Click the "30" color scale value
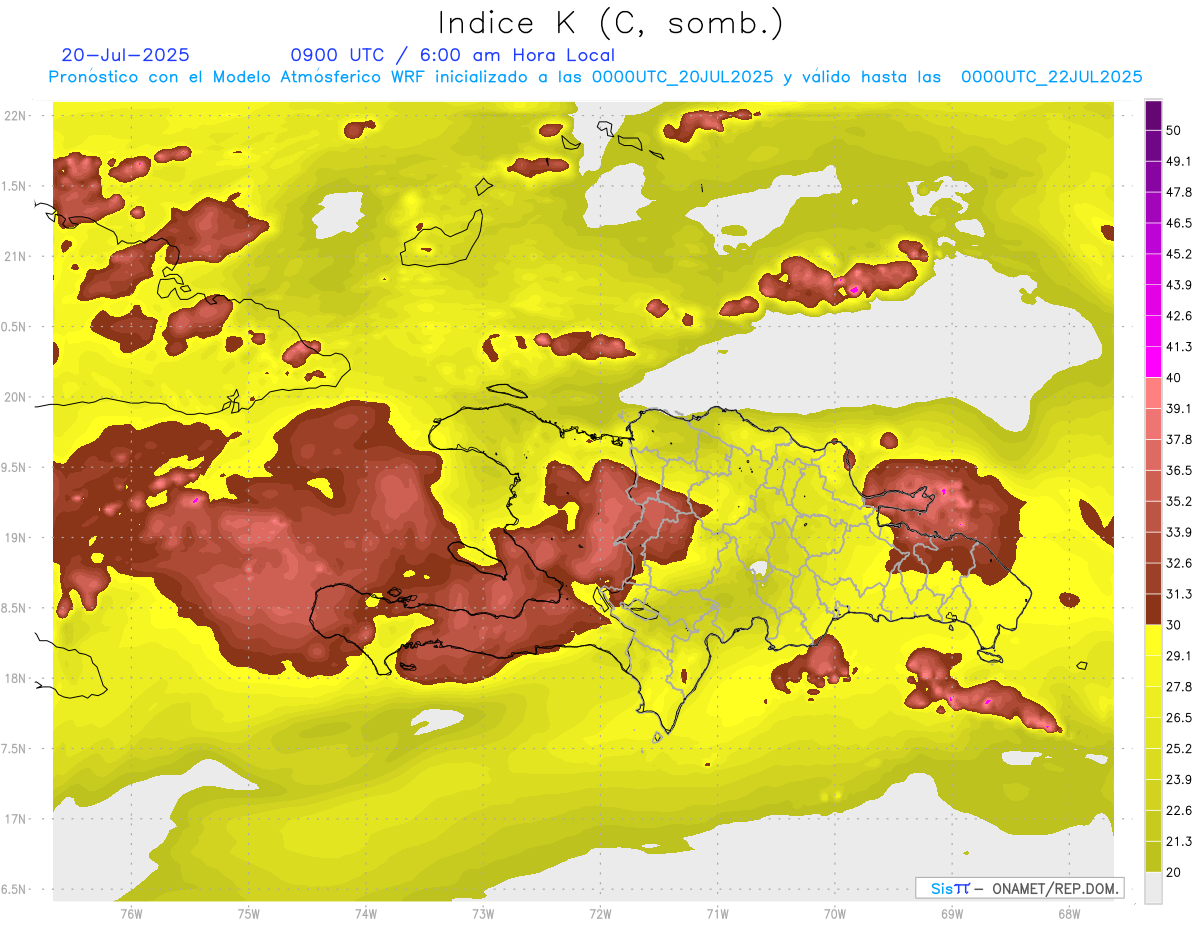Screen dimensions: 1200x927 click(x=1174, y=624)
